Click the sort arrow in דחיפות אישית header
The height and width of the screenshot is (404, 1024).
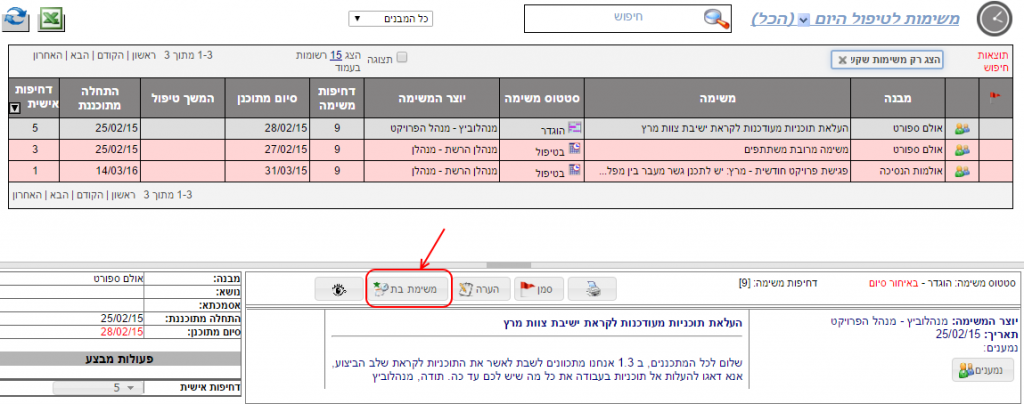[x=13, y=107]
